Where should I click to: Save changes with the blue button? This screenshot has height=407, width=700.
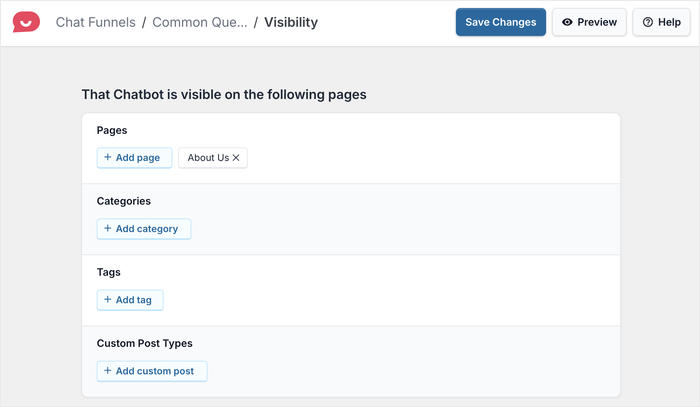pos(500,22)
